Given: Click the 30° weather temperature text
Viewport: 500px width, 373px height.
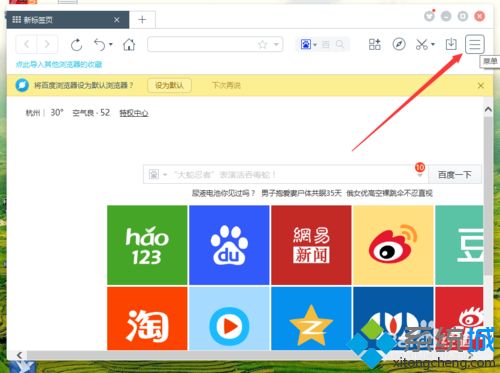Looking at the screenshot, I should (x=57, y=113).
